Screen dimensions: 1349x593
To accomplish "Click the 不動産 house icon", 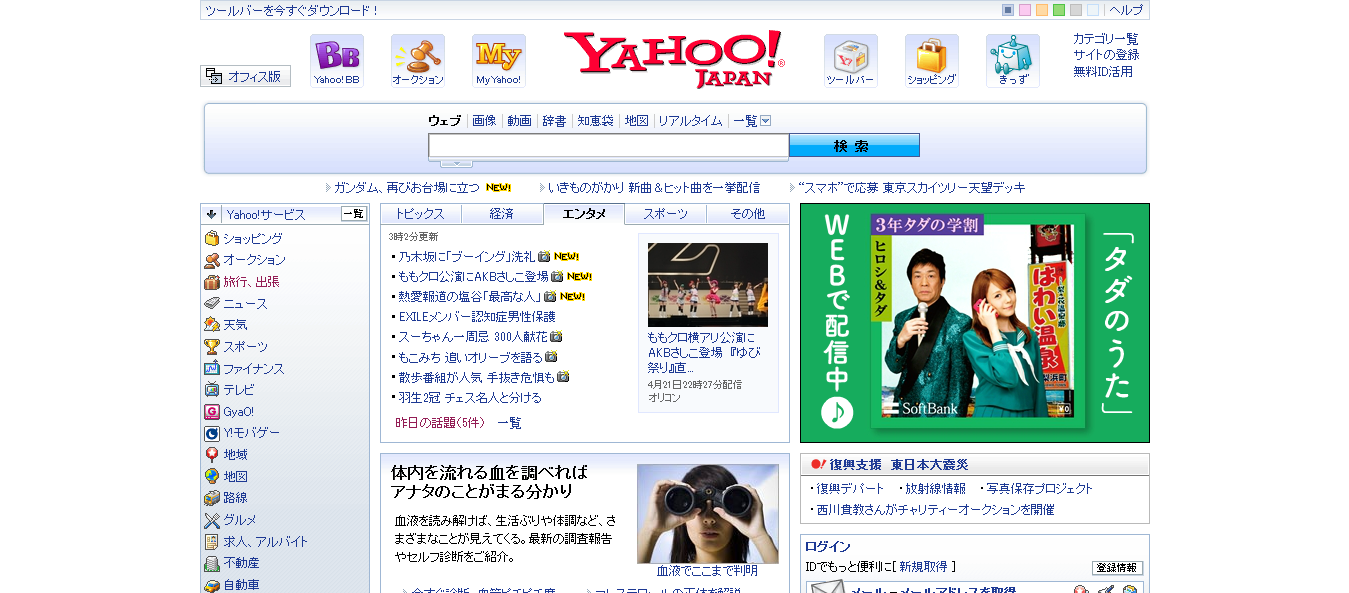I will click(x=212, y=563).
